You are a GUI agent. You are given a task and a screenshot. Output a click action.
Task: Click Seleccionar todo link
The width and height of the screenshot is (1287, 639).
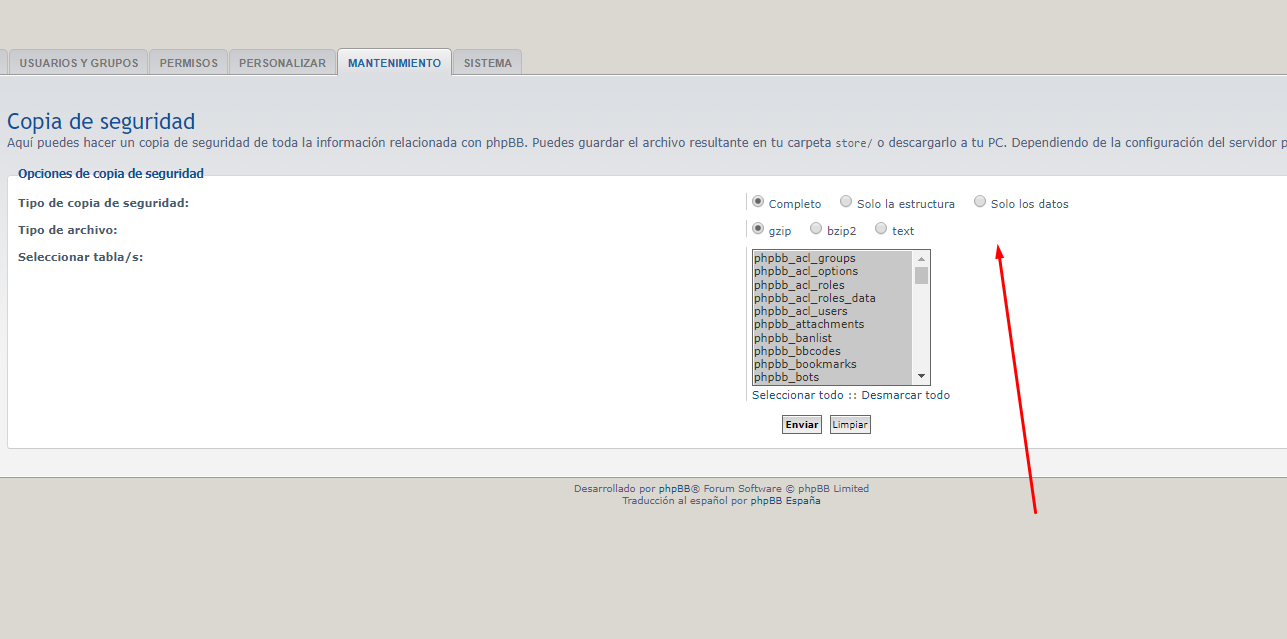point(797,395)
